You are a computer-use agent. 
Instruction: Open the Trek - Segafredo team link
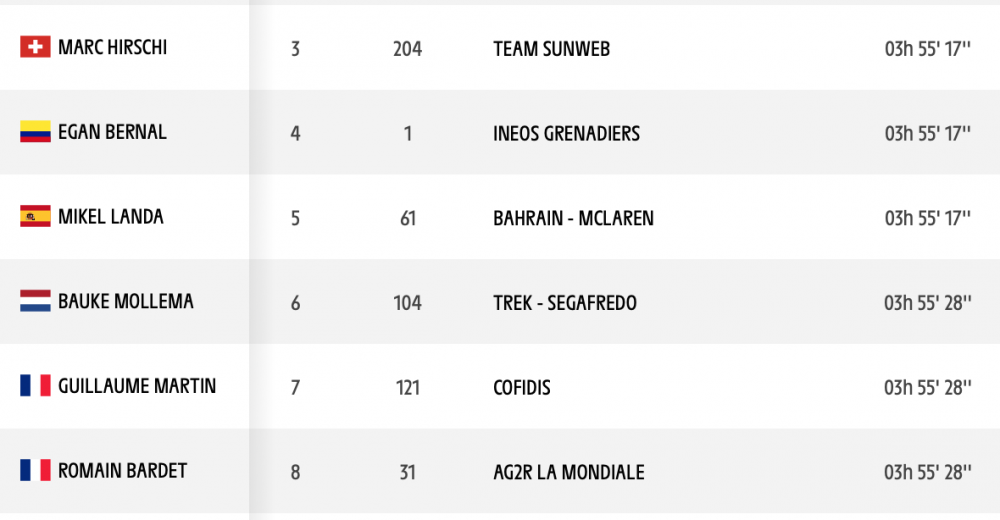tap(565, 302)
